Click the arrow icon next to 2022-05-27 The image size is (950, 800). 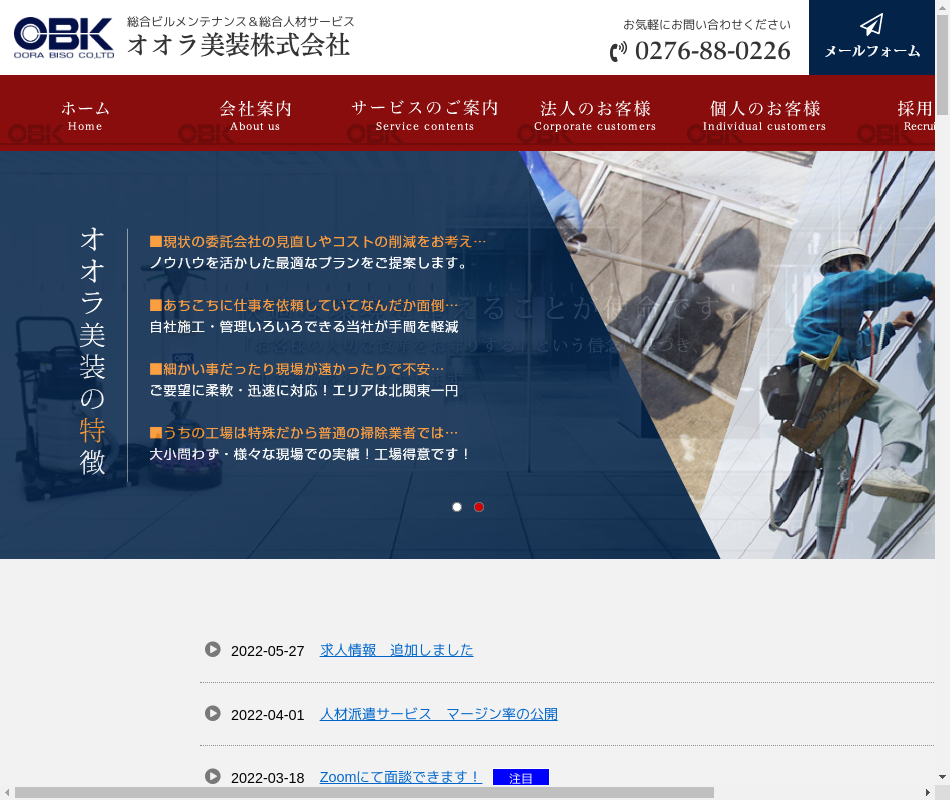coord(213,649)
